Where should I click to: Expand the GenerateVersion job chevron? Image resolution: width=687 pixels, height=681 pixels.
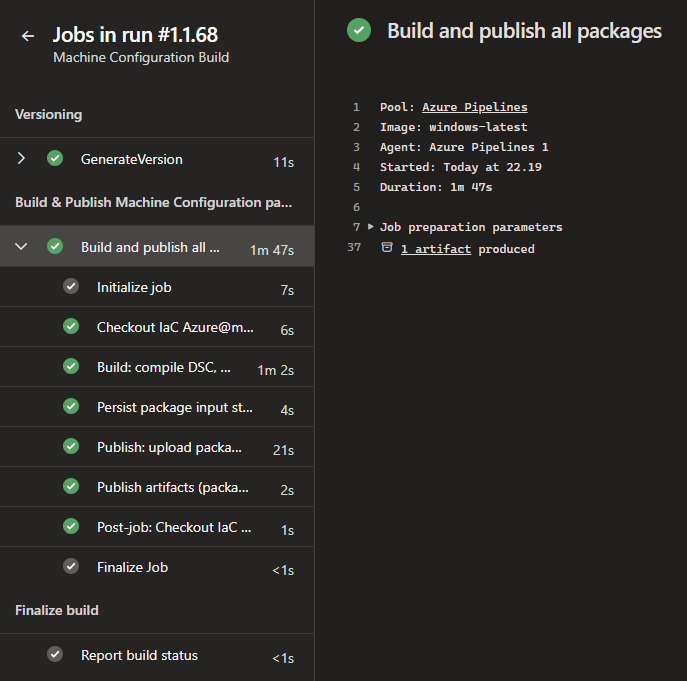point(21,158)
